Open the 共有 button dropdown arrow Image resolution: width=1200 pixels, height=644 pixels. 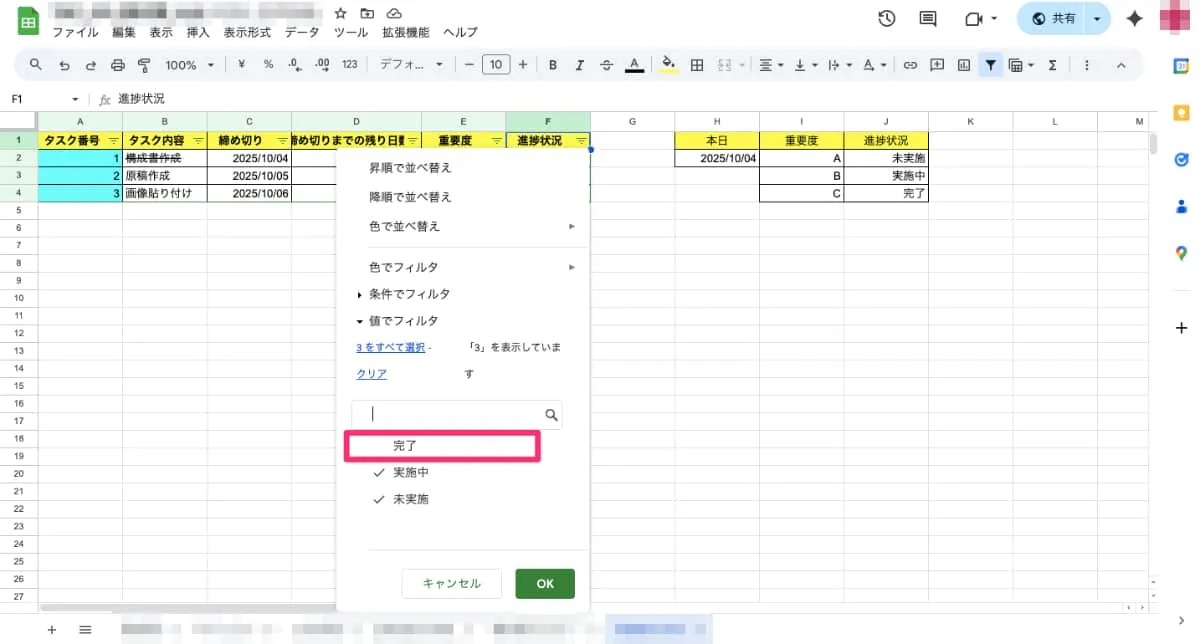tap(1096, 18)
